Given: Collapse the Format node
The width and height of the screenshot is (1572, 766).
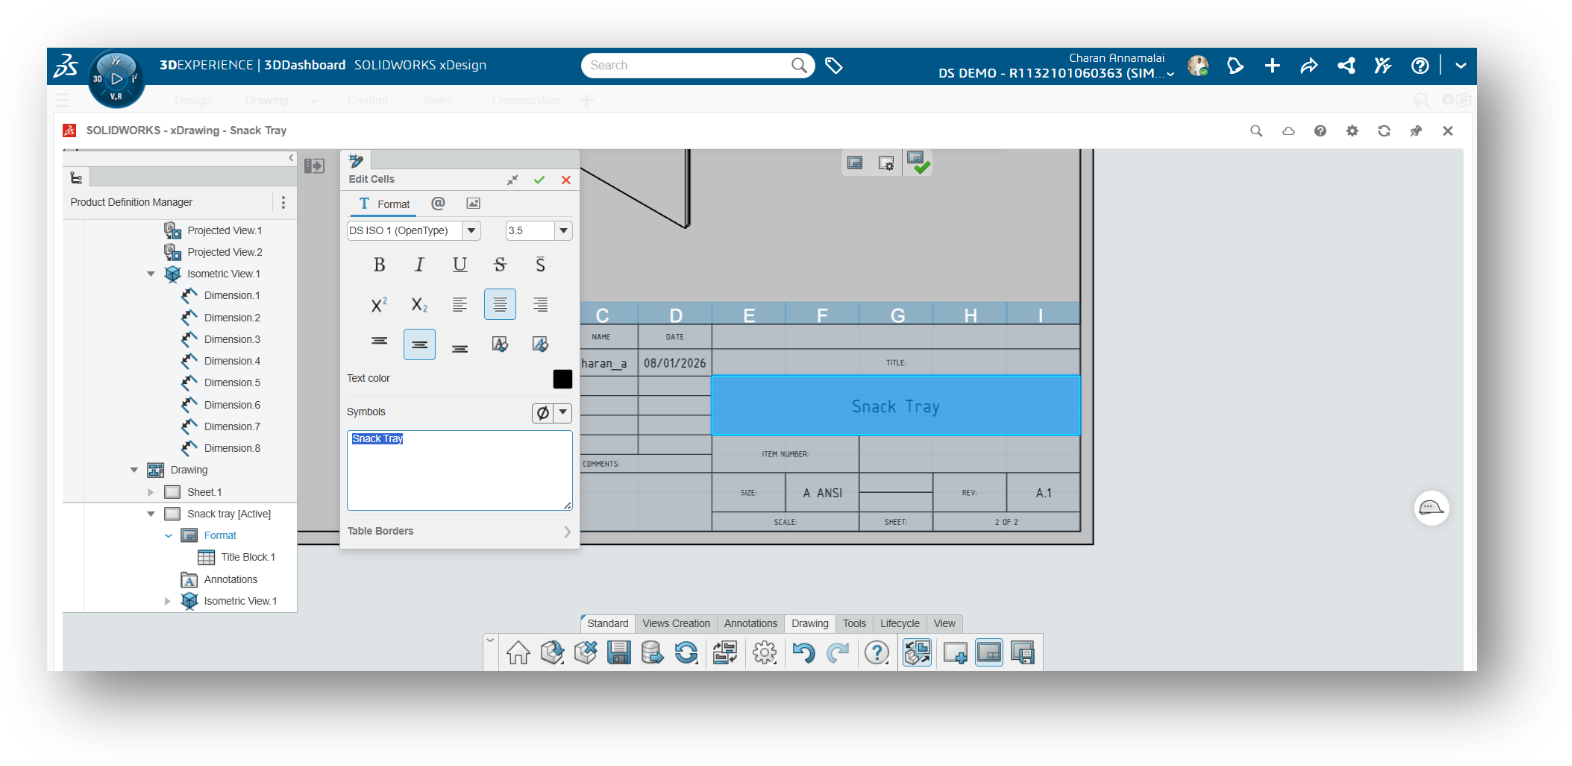Looking at the screenshot, I should click(168, 536).
